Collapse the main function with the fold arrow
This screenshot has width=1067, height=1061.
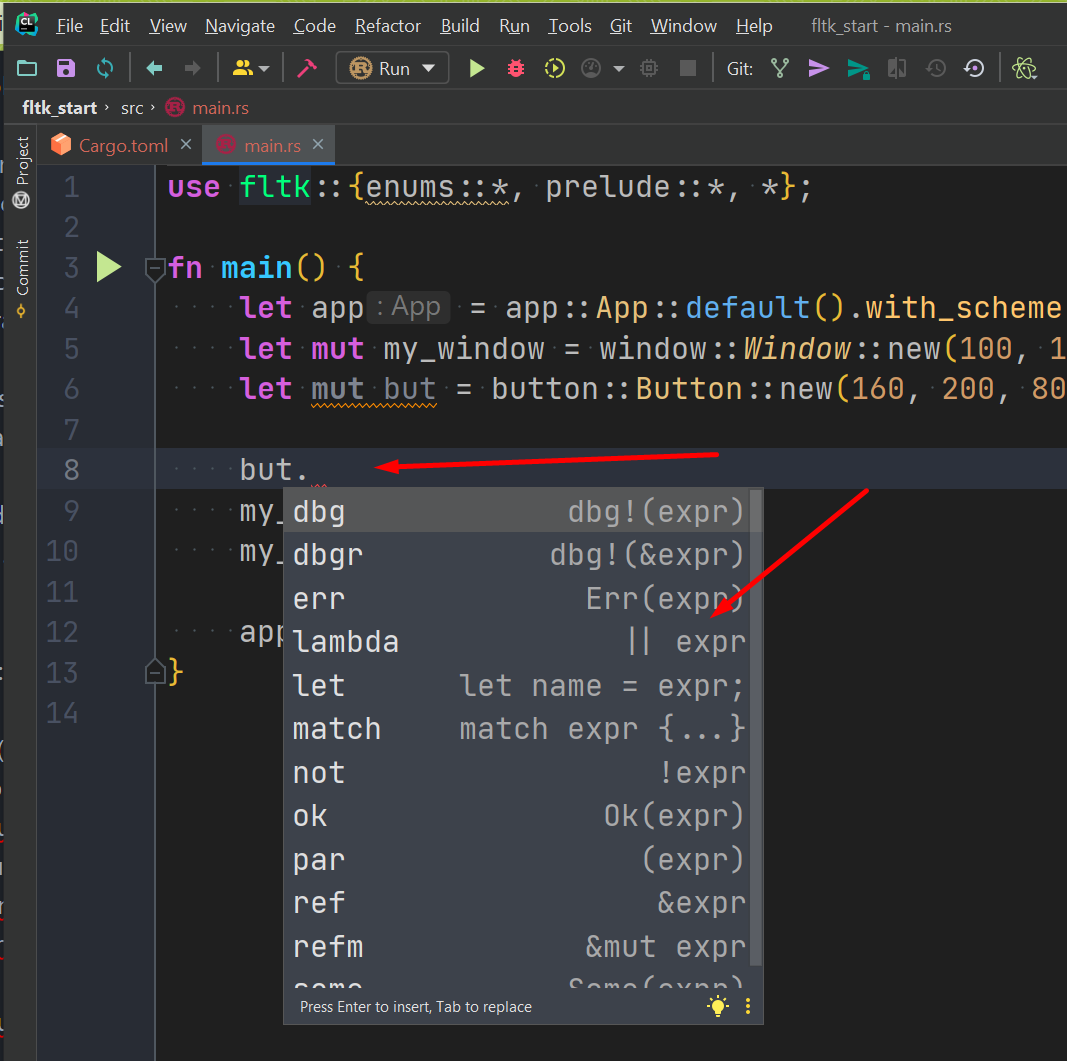pyautogui.click(x=155, y=267)
